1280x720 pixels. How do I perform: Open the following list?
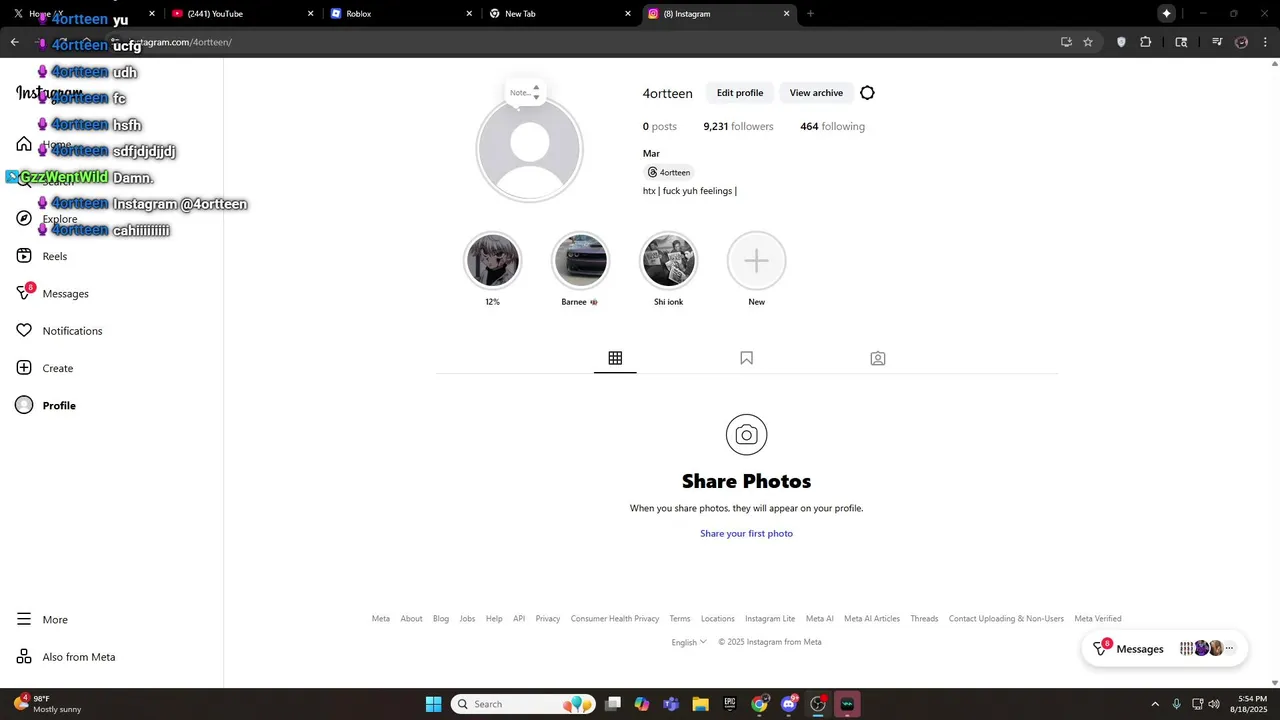[x=832, y=127]
